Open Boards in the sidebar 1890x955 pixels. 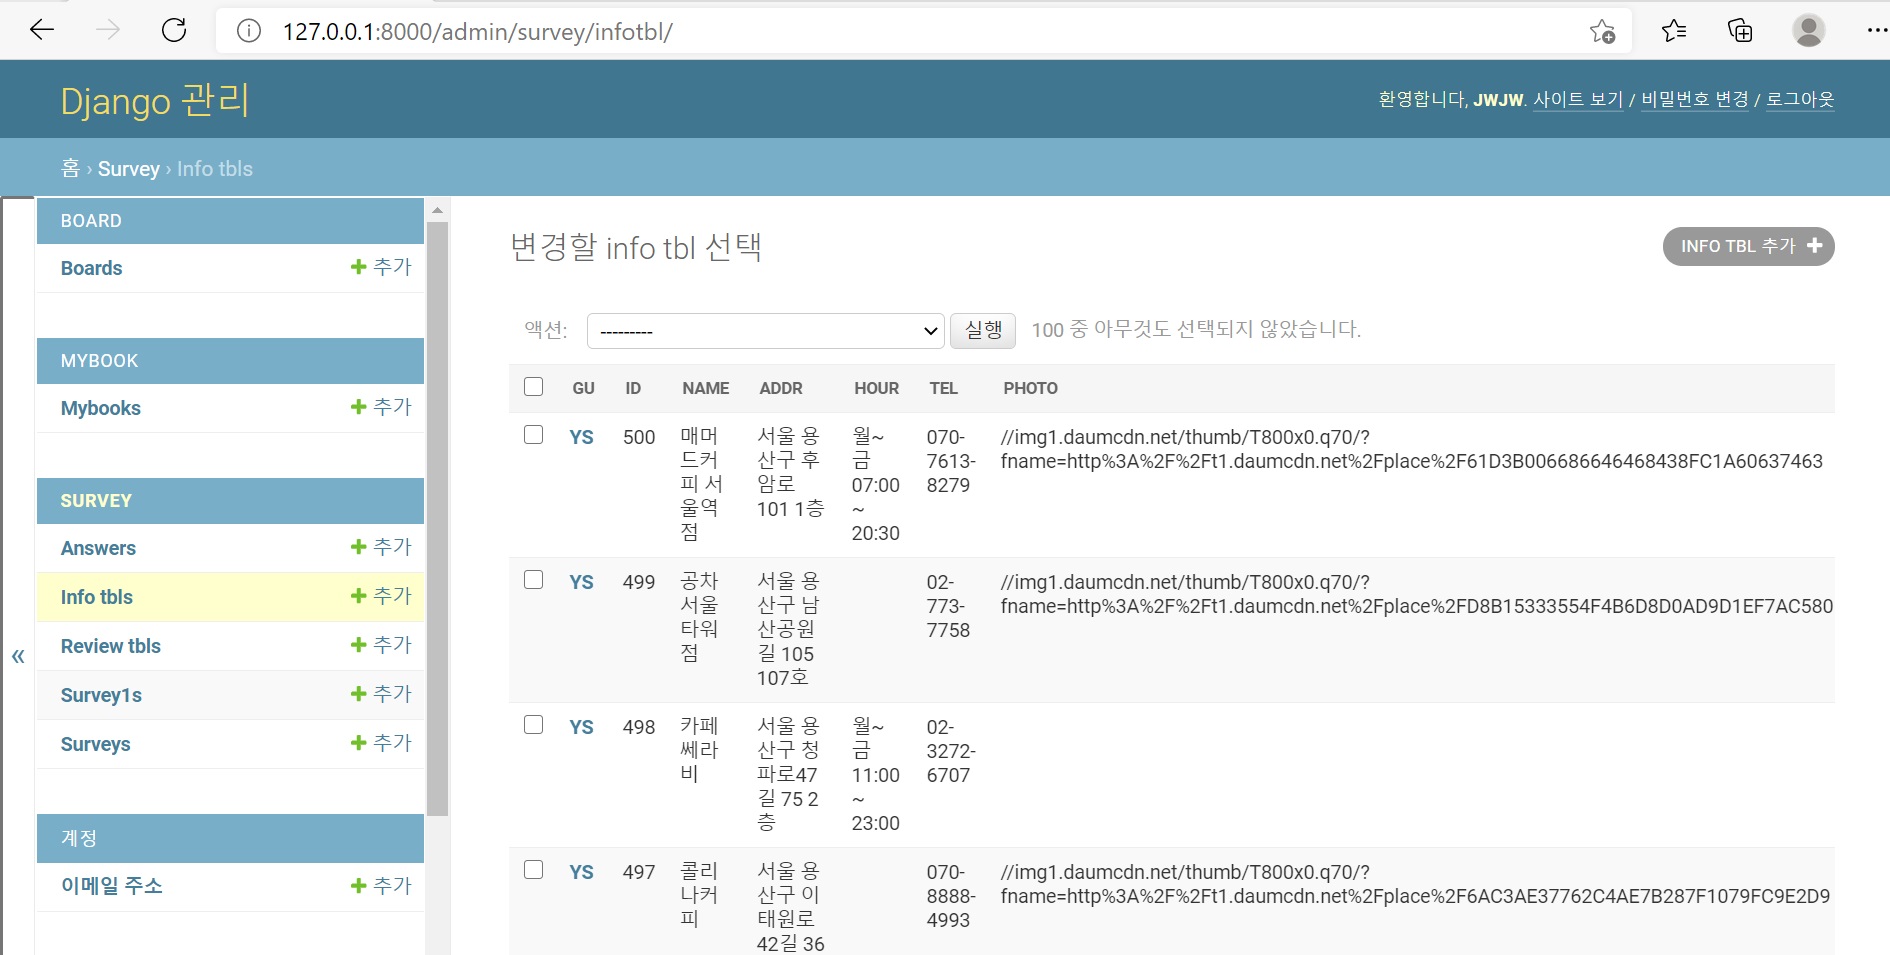(91, 268)
